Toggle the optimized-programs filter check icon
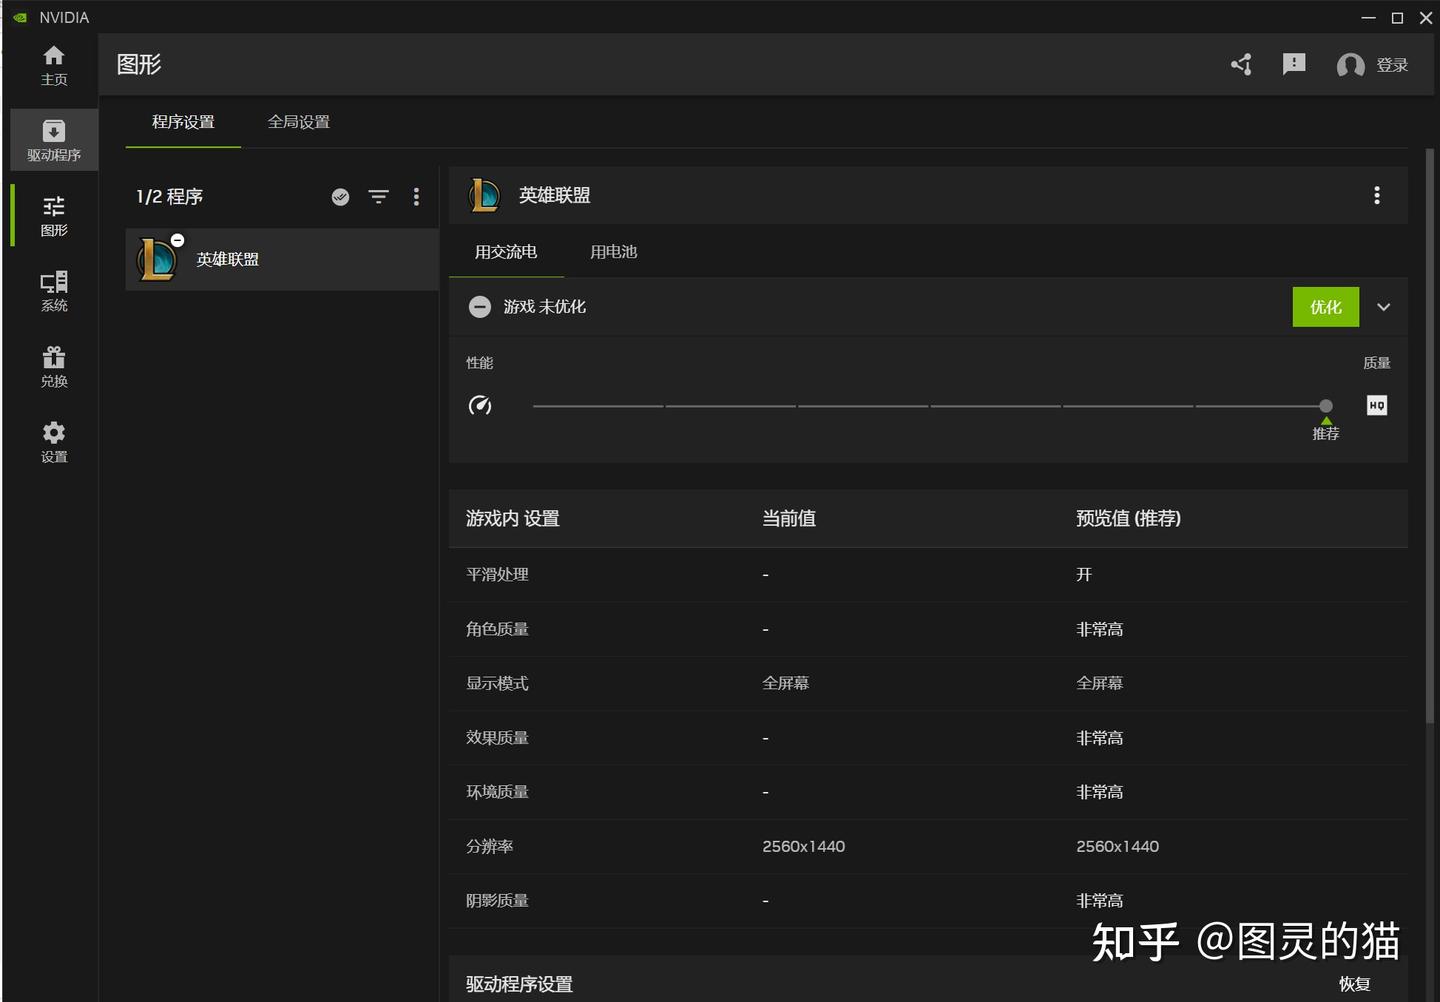This screenshot has width=1440, height=1002. click(x=340, y=197)
